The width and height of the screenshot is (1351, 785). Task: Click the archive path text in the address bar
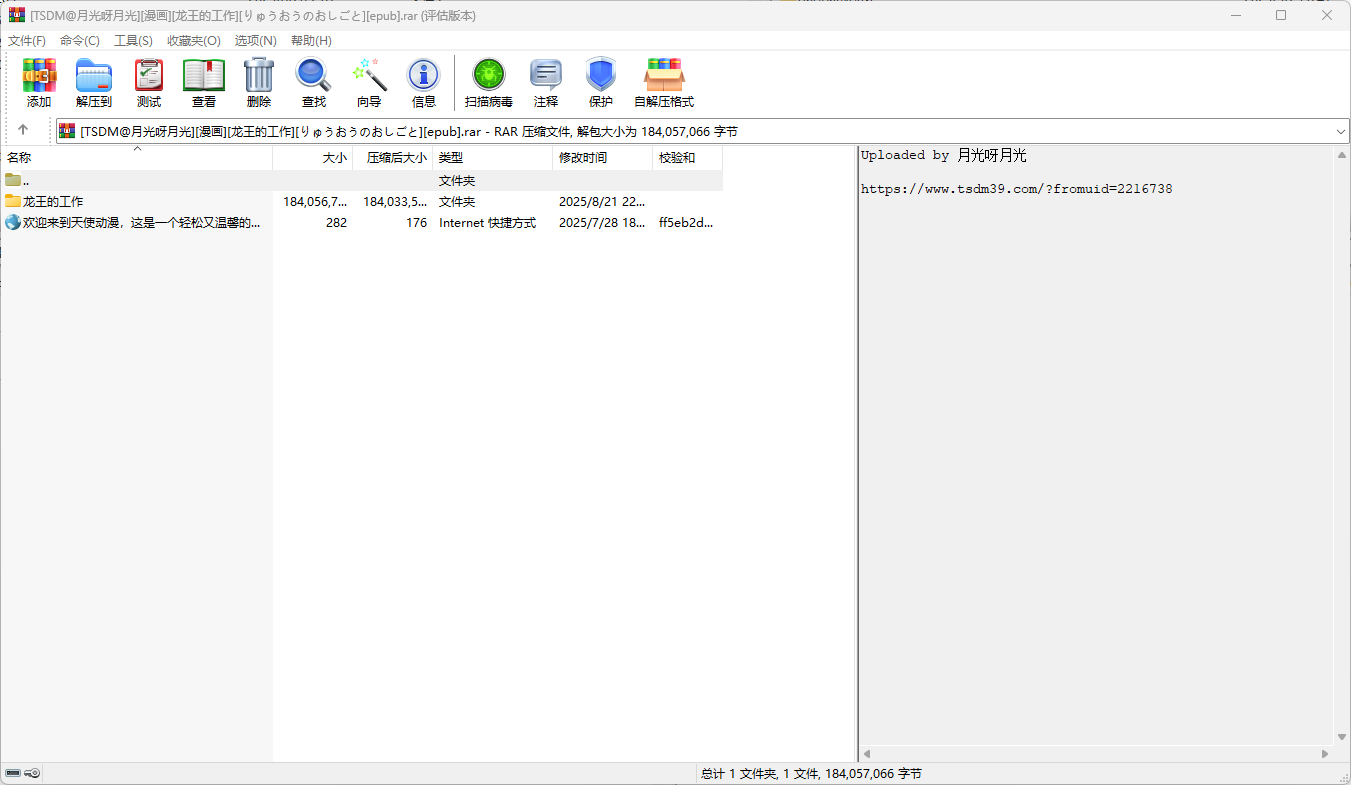click(x=410, y=131)
